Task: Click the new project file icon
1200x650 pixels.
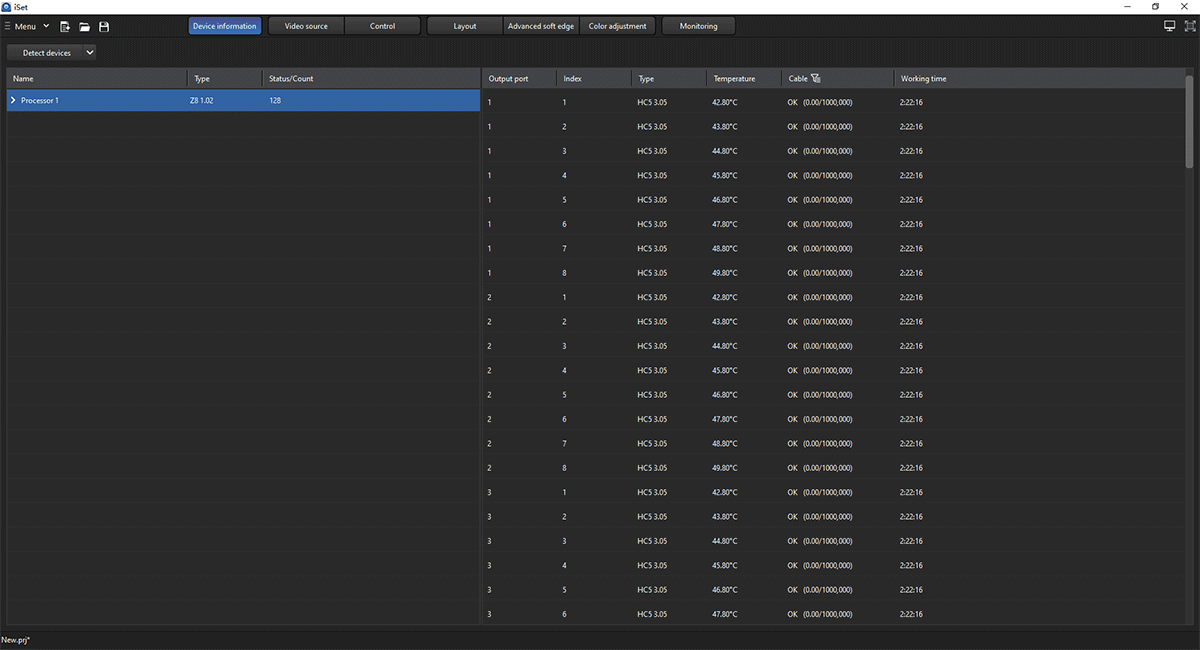Action: [65, 26]
